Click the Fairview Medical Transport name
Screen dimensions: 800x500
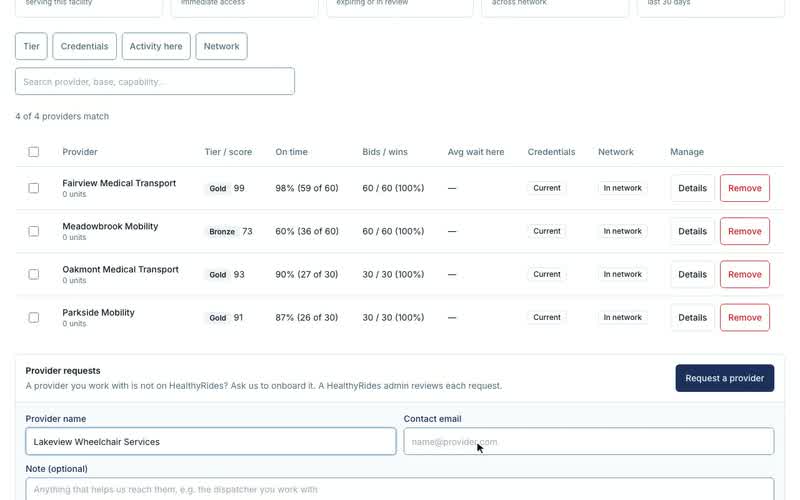point(119,183)
